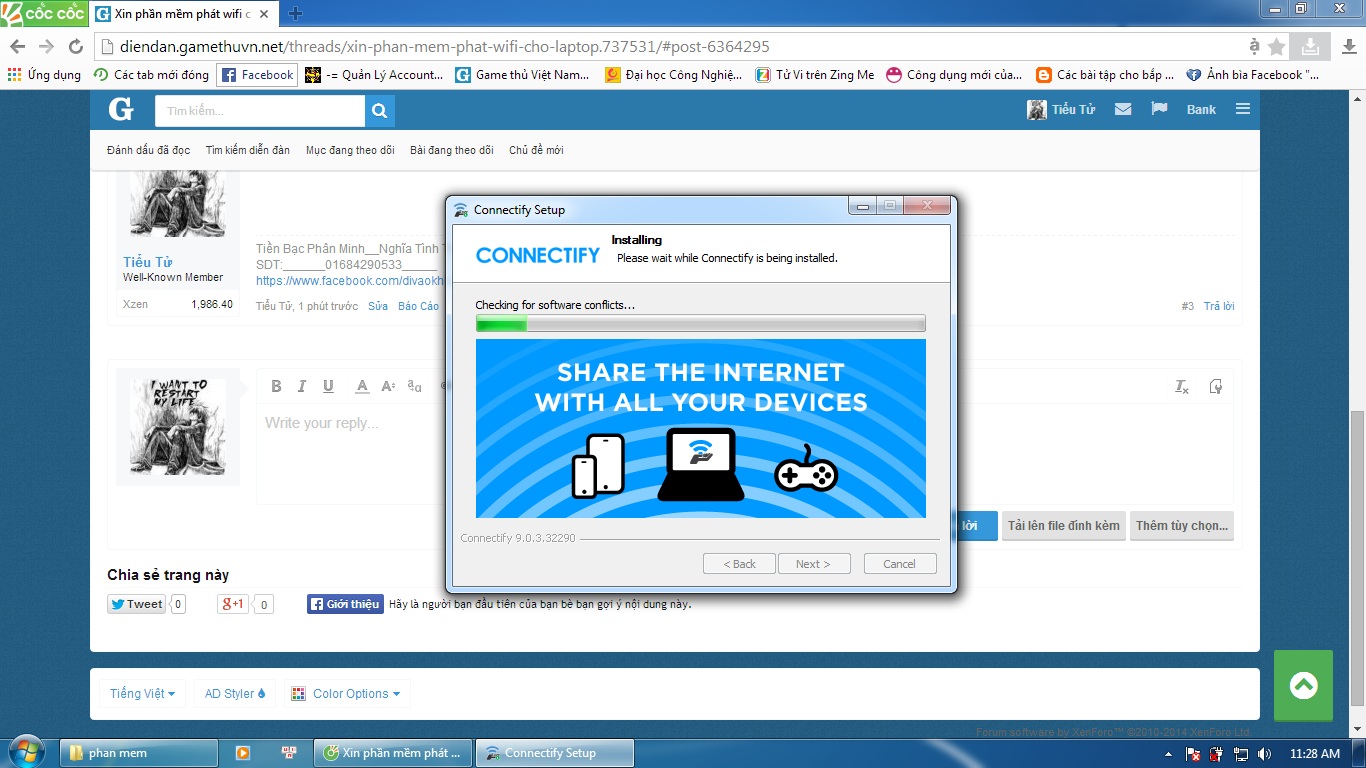Click the volume speaker tray icon
The image size is (1366, 768).
point(1264,753)
